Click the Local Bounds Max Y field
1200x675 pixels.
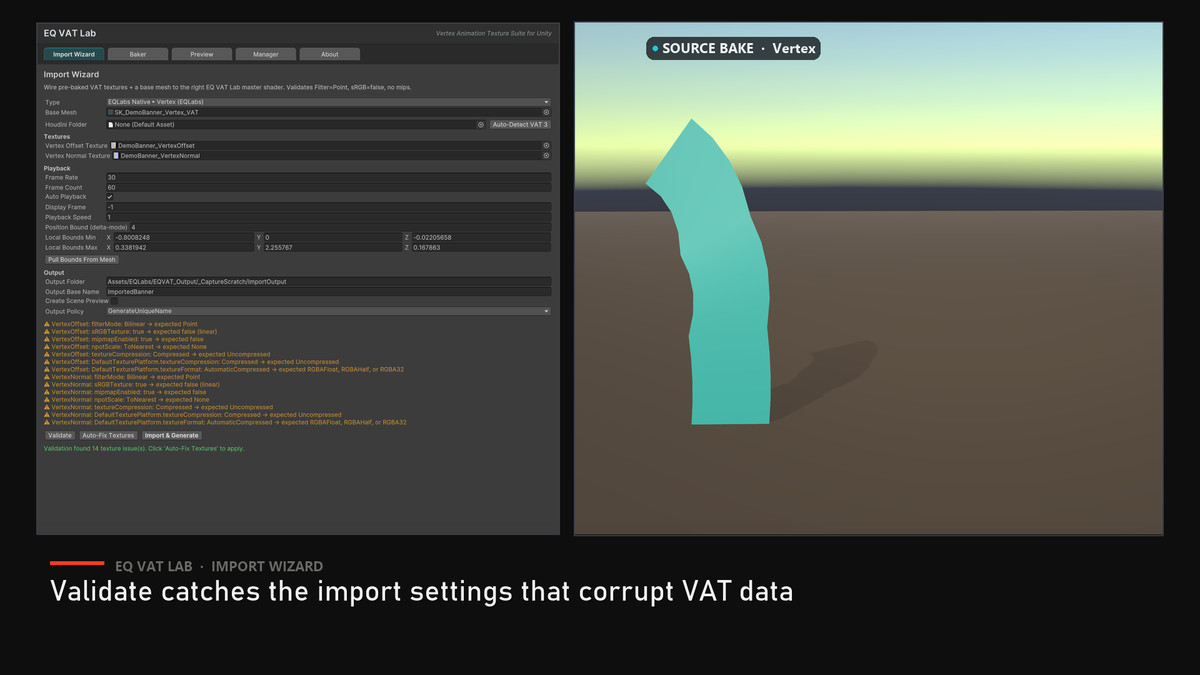(332, 247)
